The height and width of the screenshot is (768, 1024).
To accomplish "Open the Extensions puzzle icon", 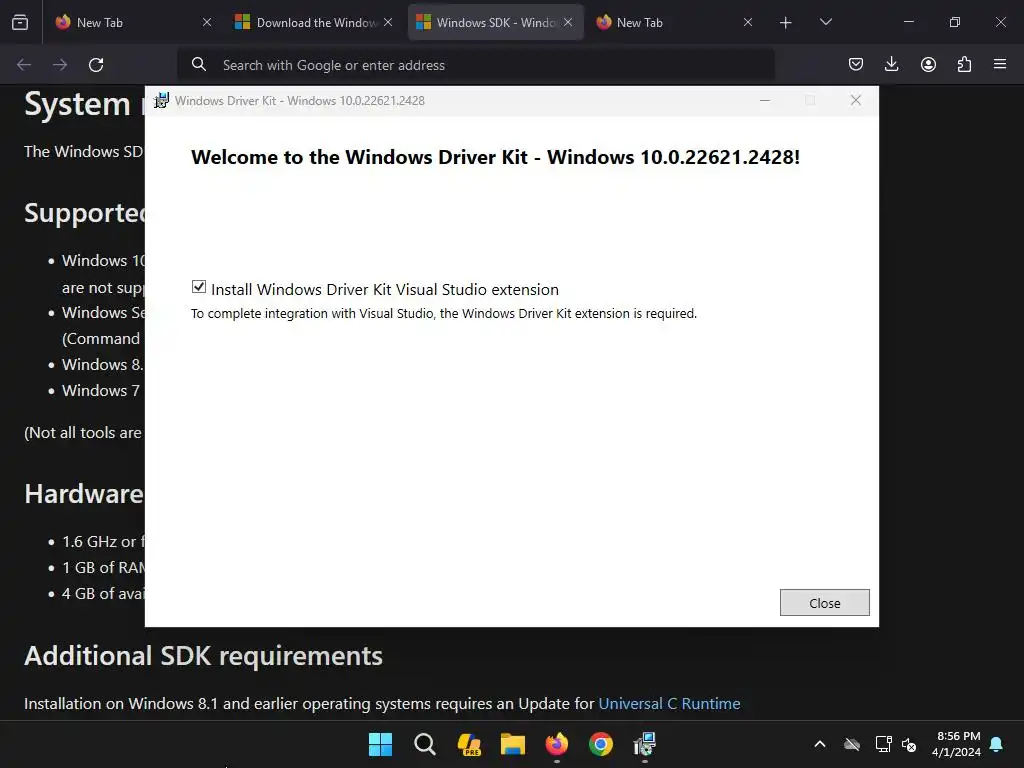I will point(964,64).
